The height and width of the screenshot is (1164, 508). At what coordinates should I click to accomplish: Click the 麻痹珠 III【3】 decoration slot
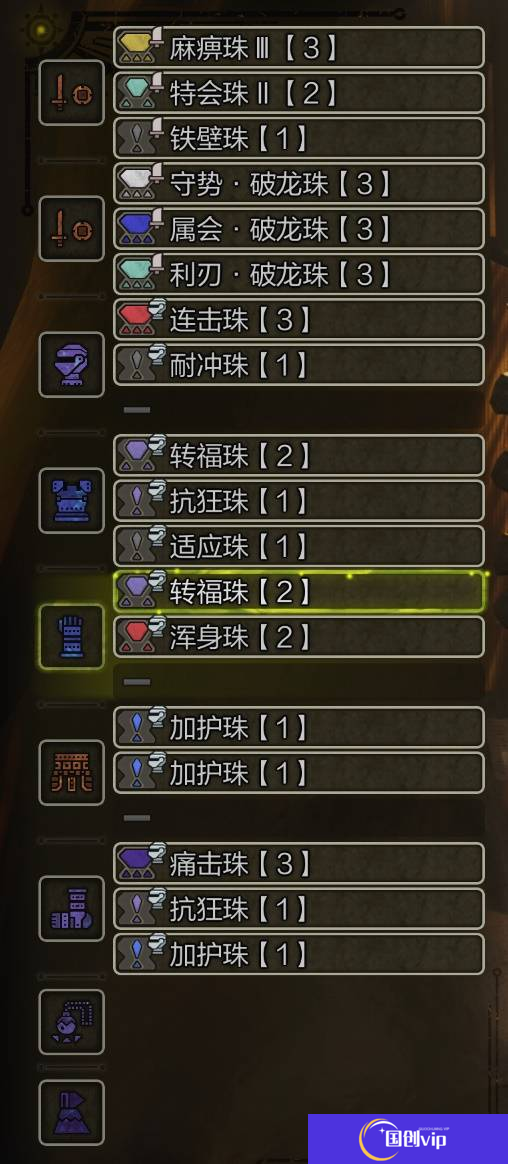[x=299, y=48]
